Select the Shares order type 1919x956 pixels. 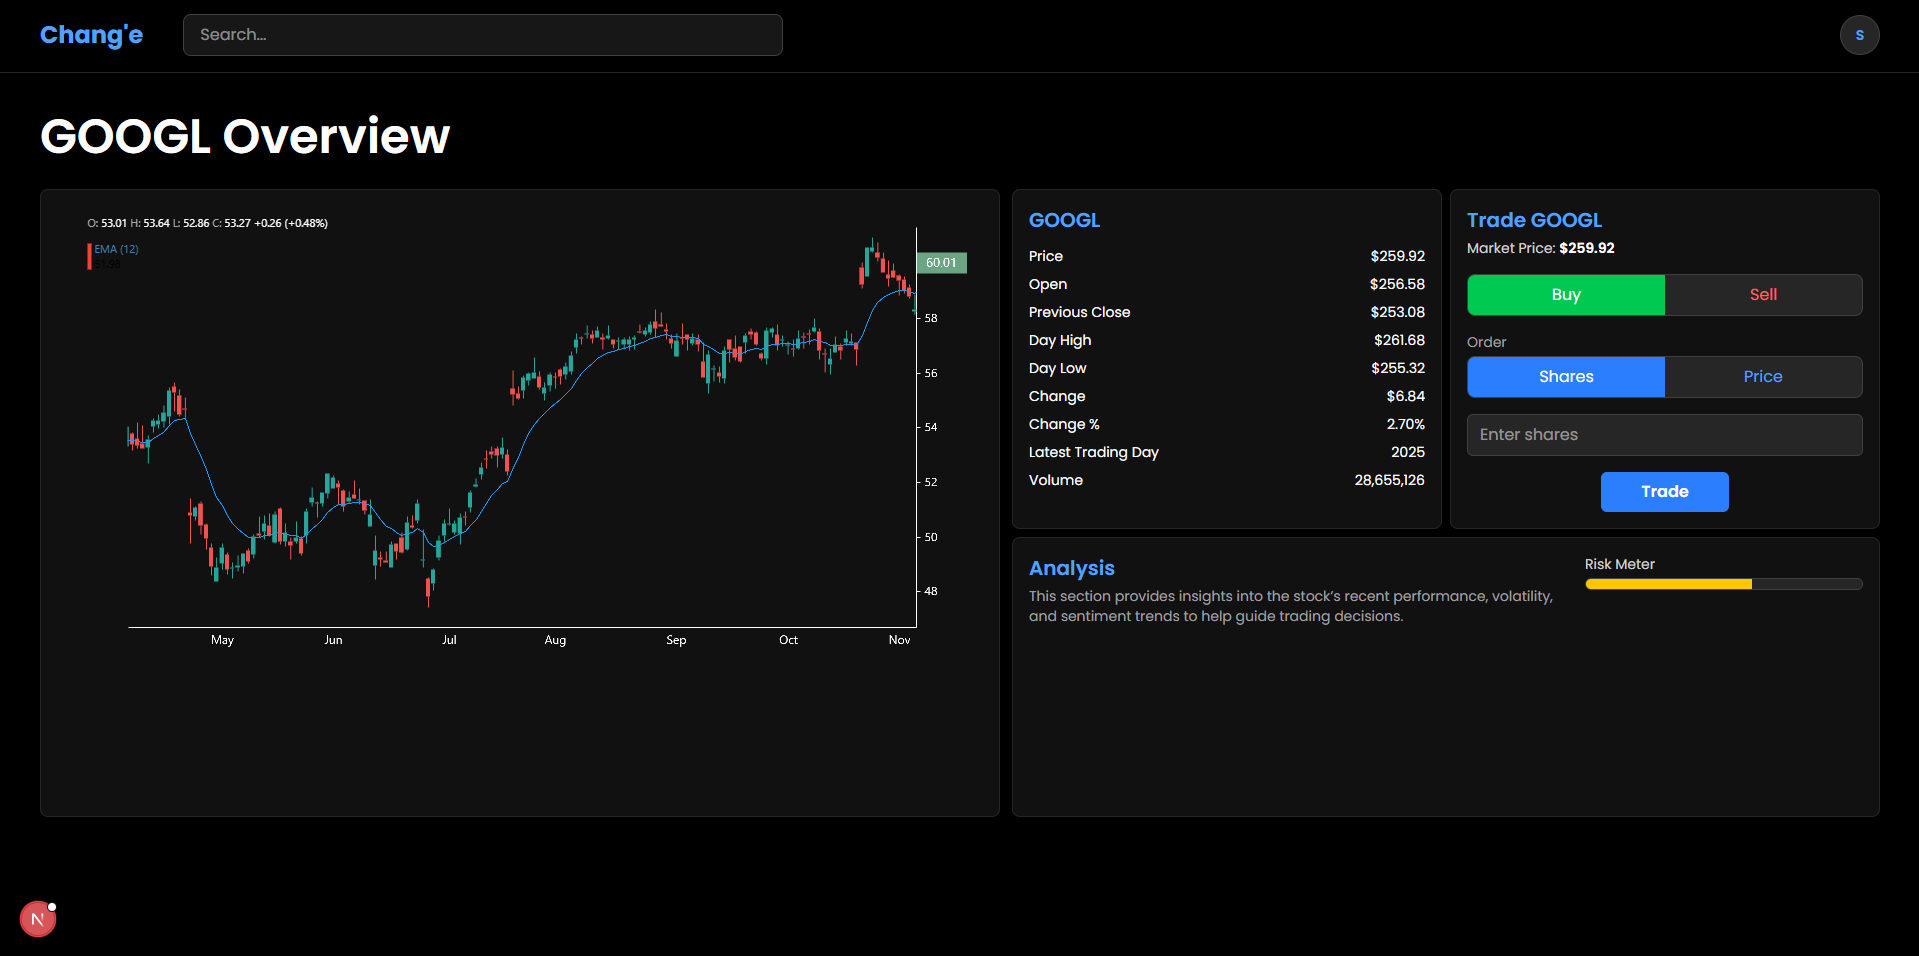coord(1566,377)
